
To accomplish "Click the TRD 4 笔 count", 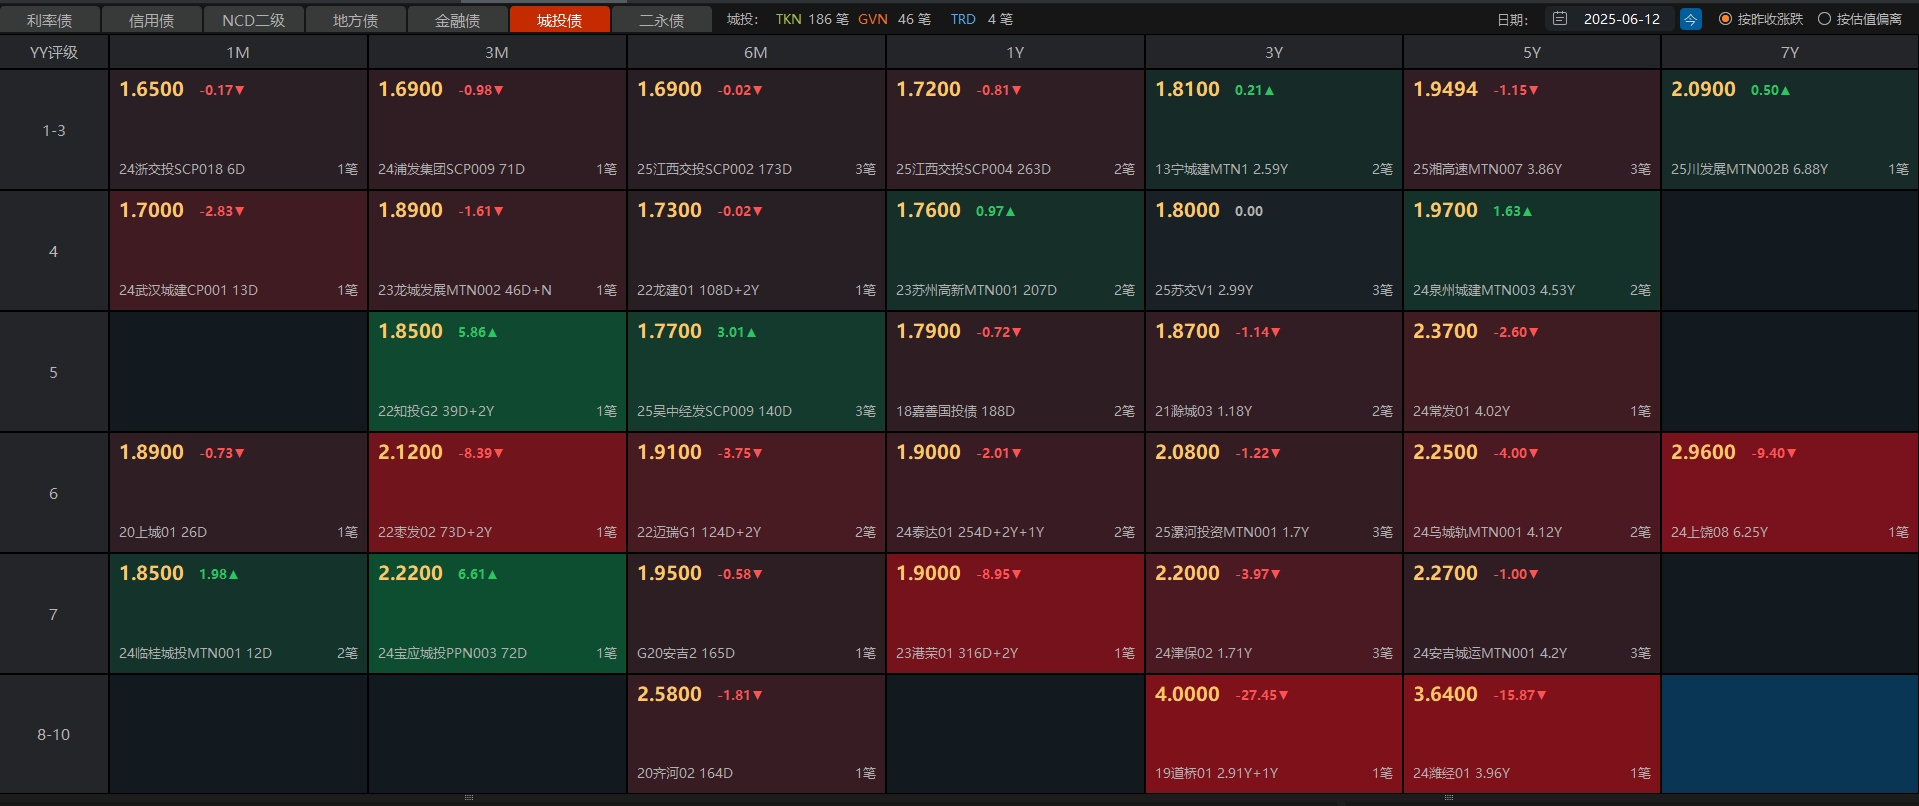I will coord(981,19).
